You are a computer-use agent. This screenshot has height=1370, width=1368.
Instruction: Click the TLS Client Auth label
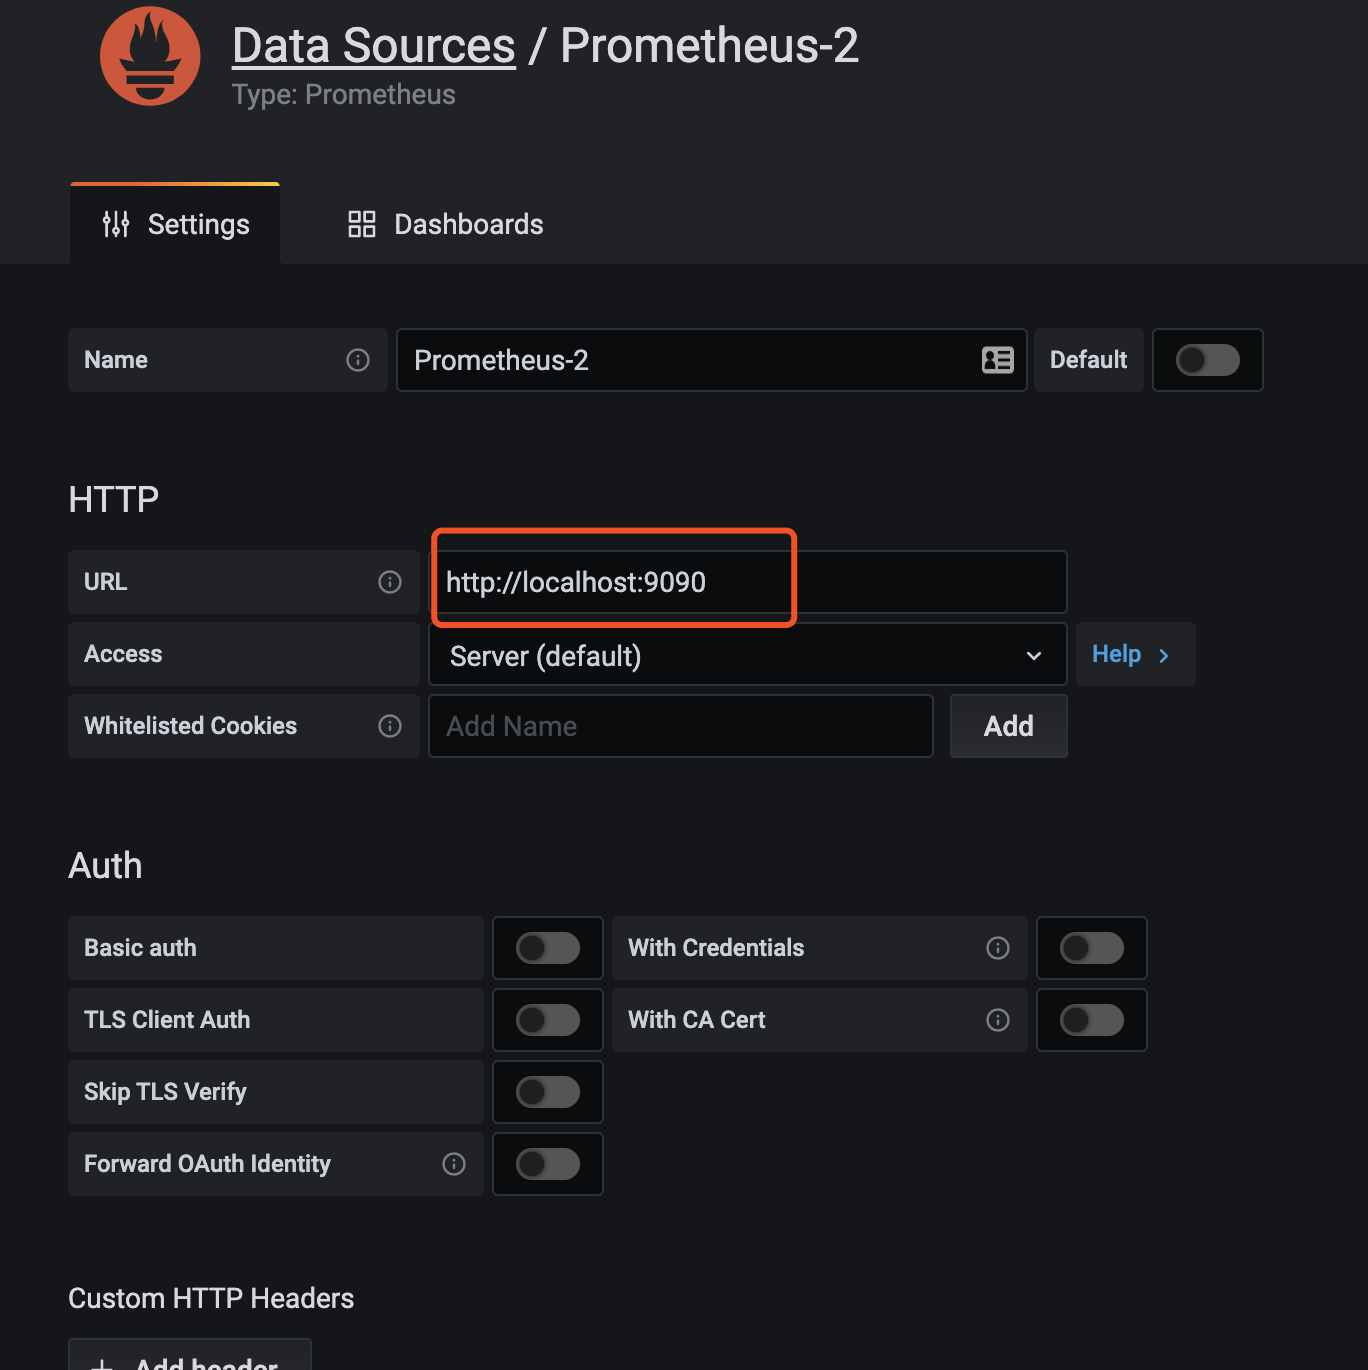pyautogui.click(x=167, y=1020)
